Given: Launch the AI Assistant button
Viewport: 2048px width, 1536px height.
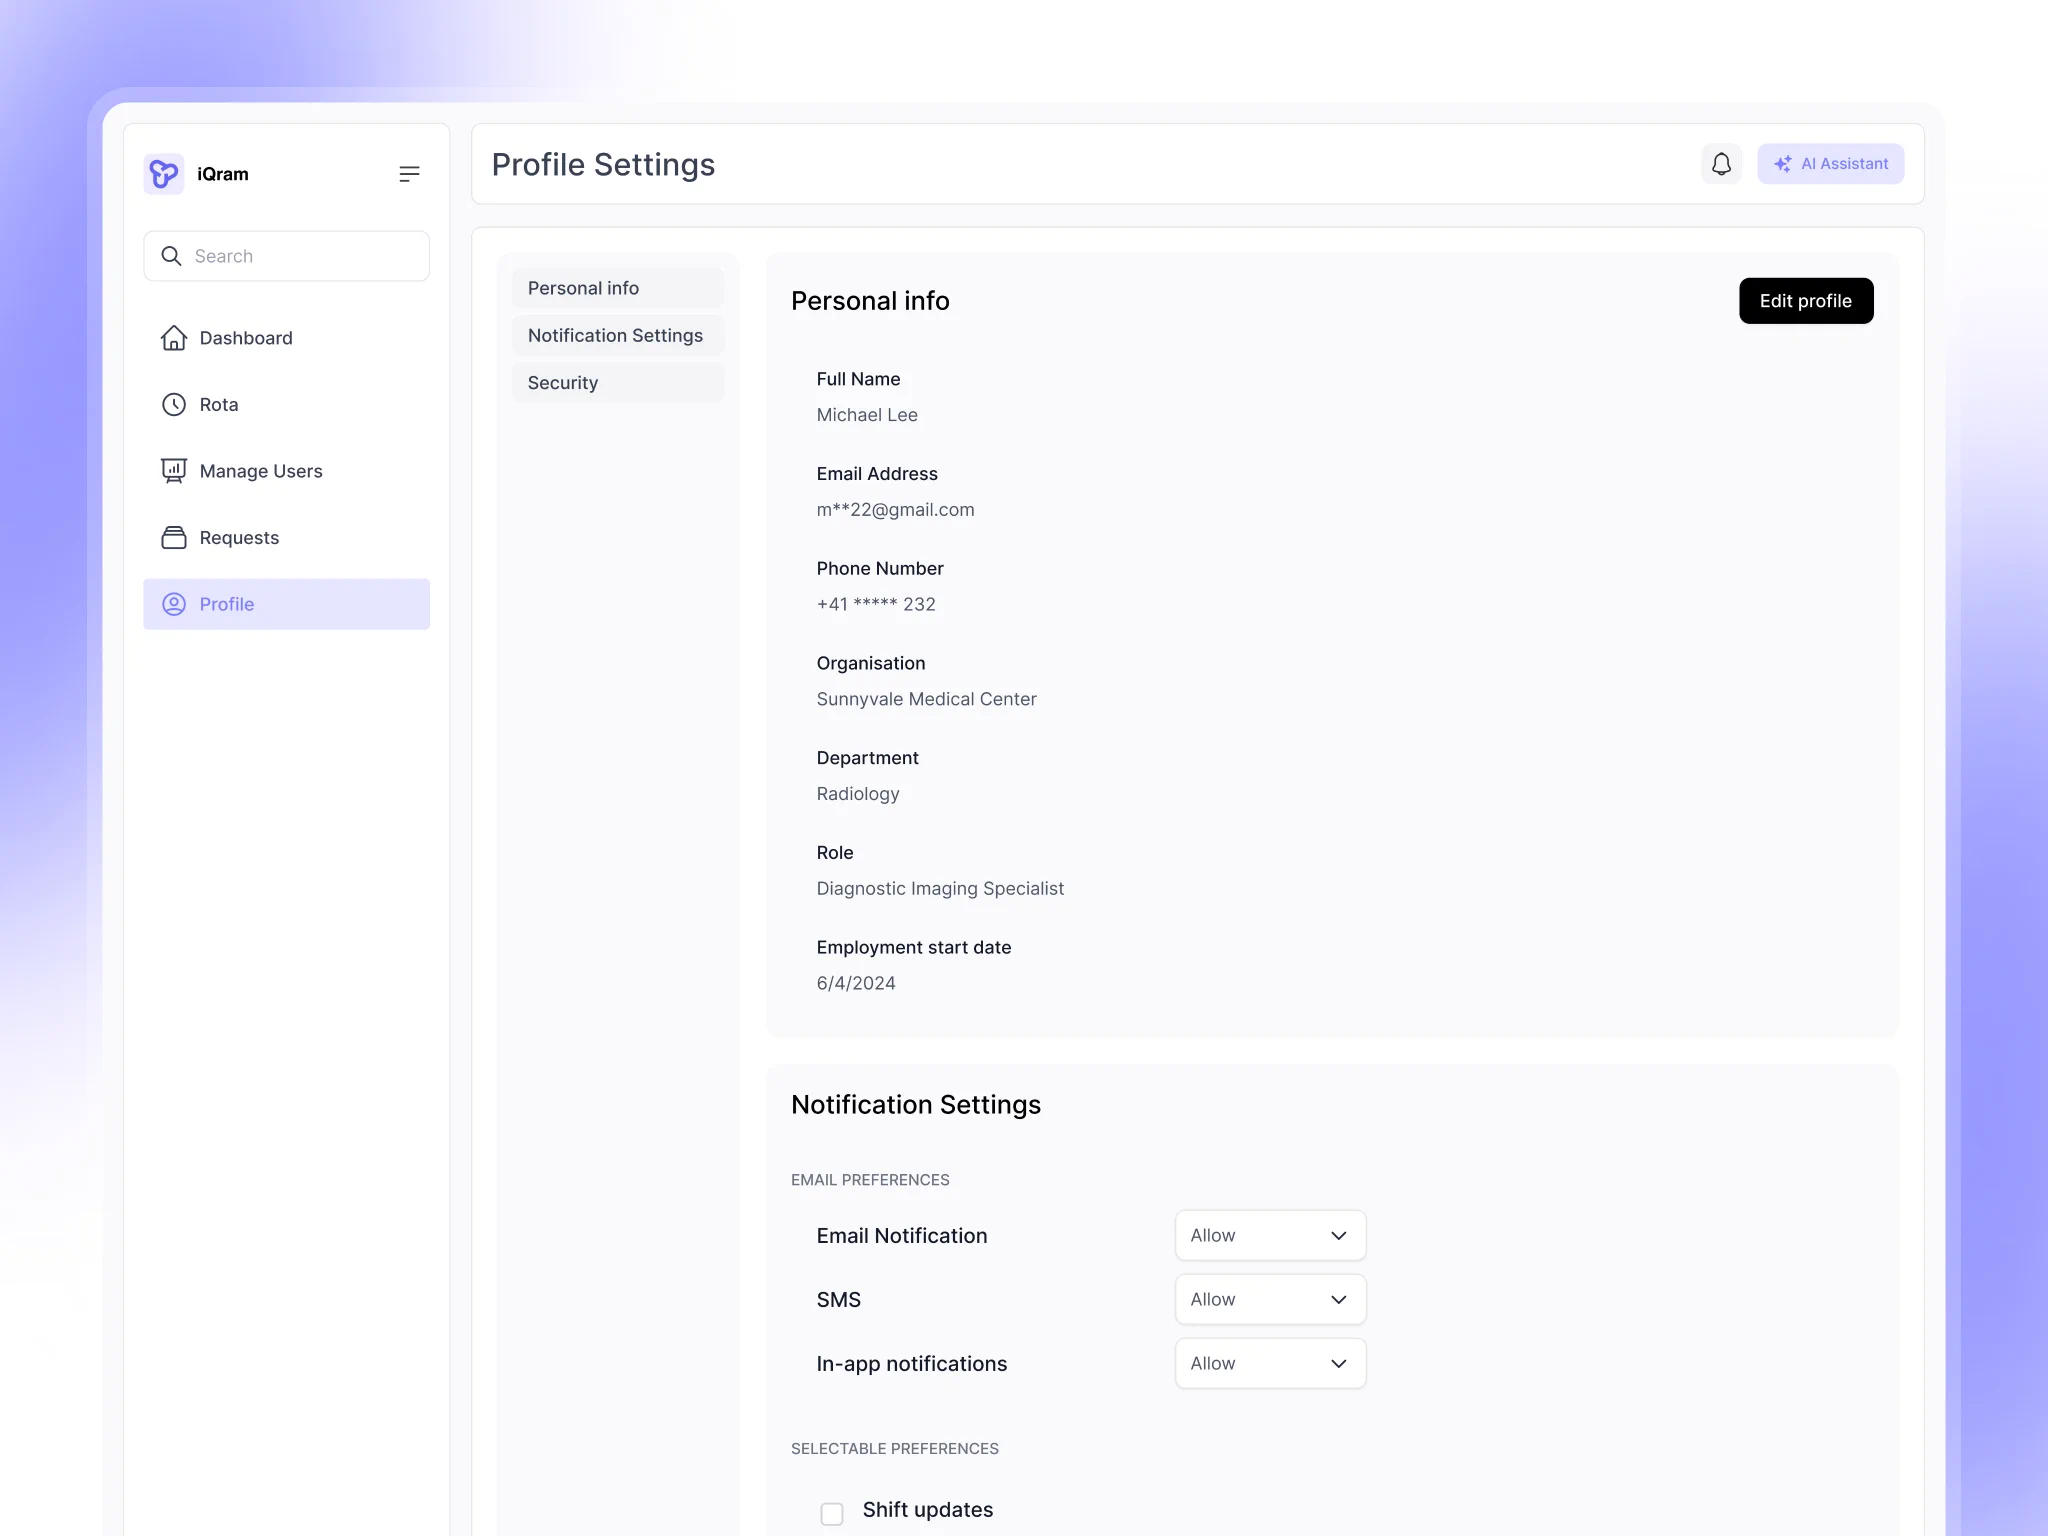Looking at the screenshot, I should 1830,164.
